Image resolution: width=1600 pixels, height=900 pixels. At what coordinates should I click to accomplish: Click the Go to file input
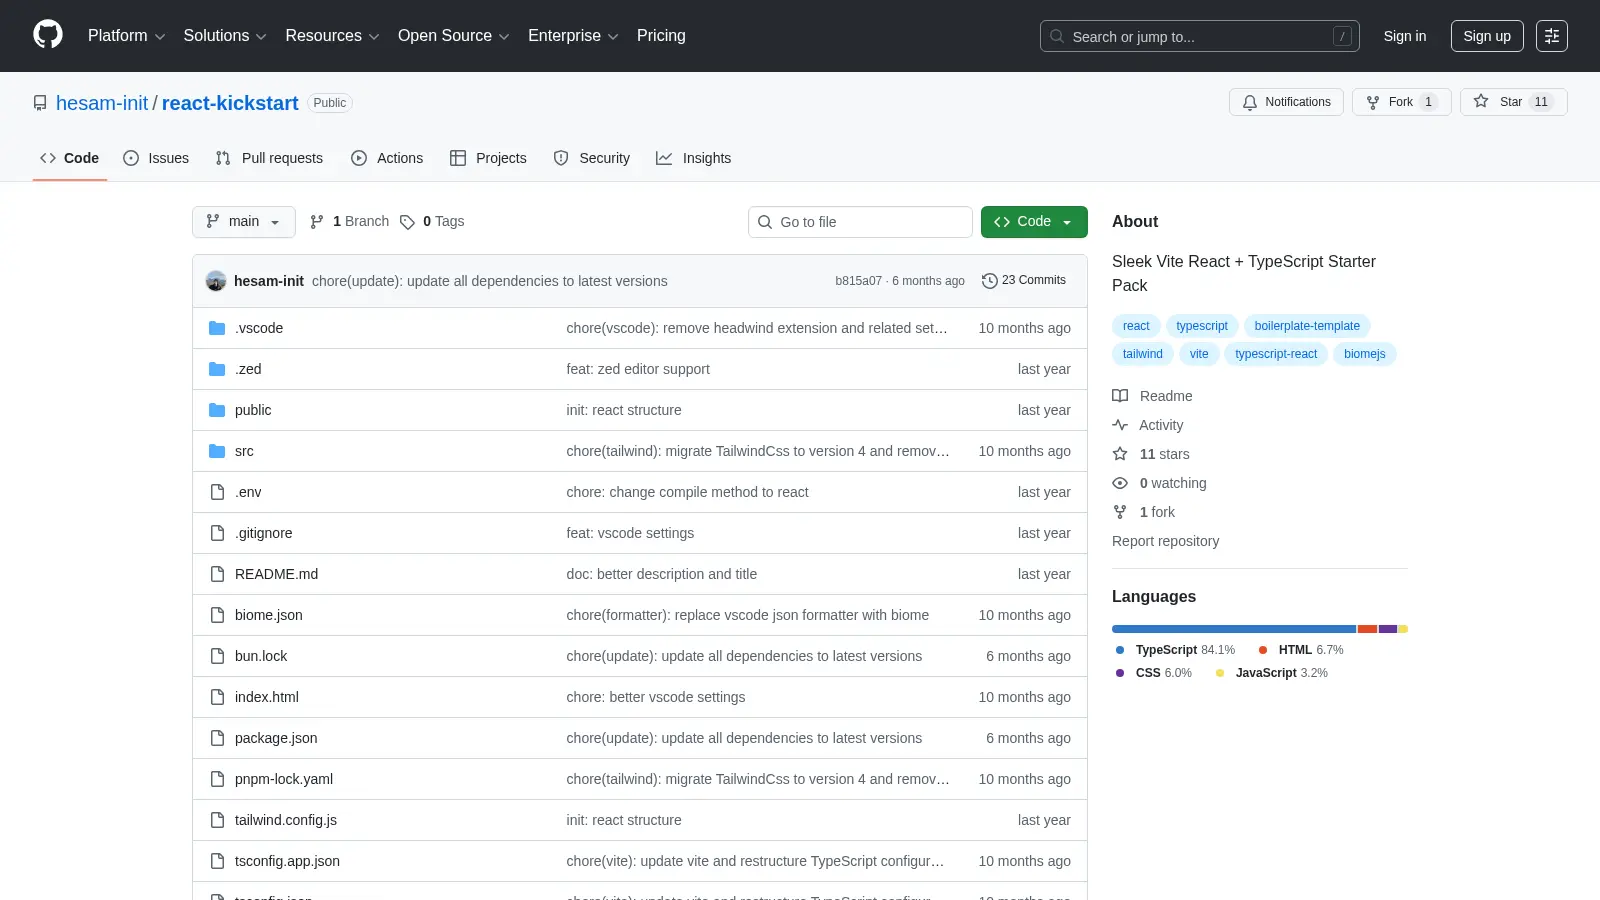click(860, 222)
